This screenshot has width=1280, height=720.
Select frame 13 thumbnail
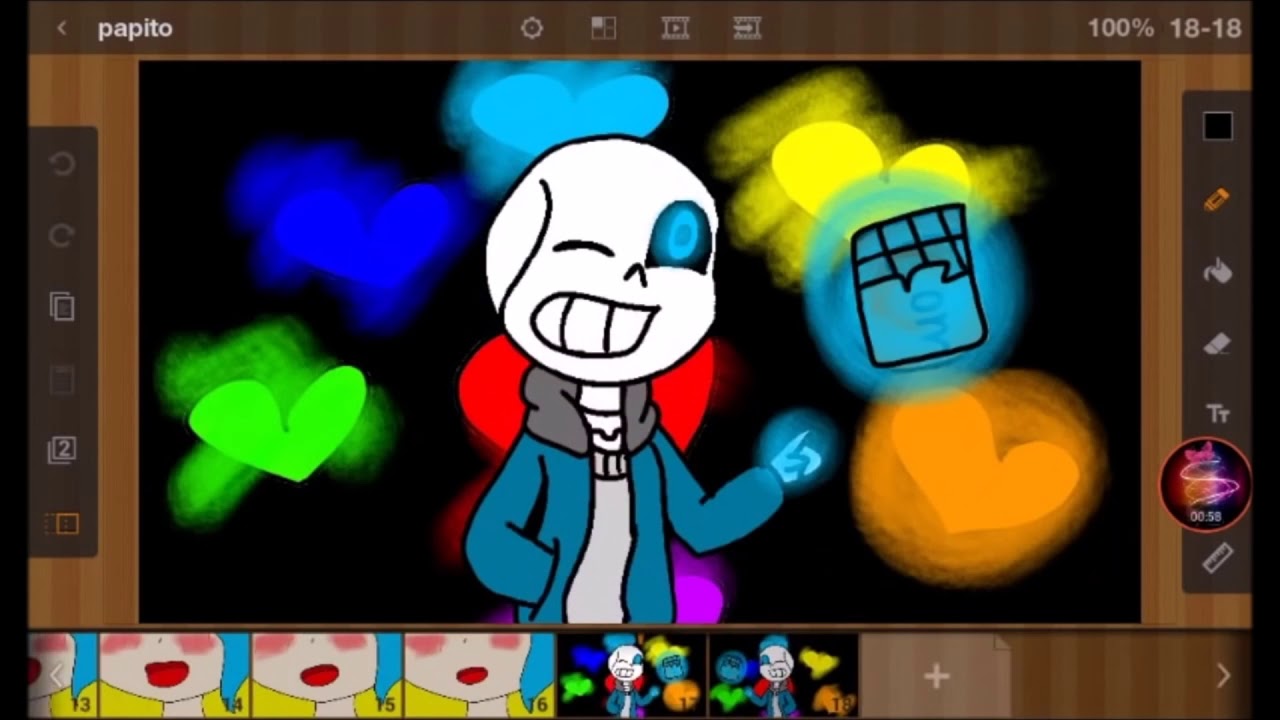63,675
